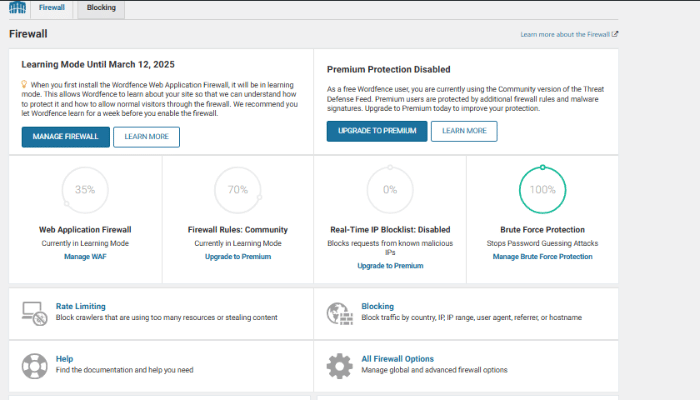Click the Wordfence logo icon
This screenshot has width=700, height=400.
tap(17, 7)
